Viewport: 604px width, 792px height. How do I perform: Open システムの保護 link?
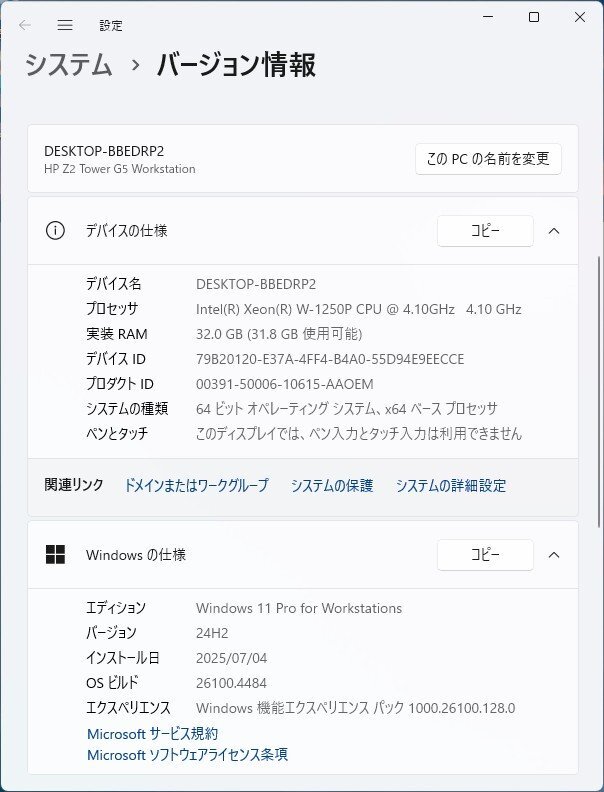tap(332, 485)
